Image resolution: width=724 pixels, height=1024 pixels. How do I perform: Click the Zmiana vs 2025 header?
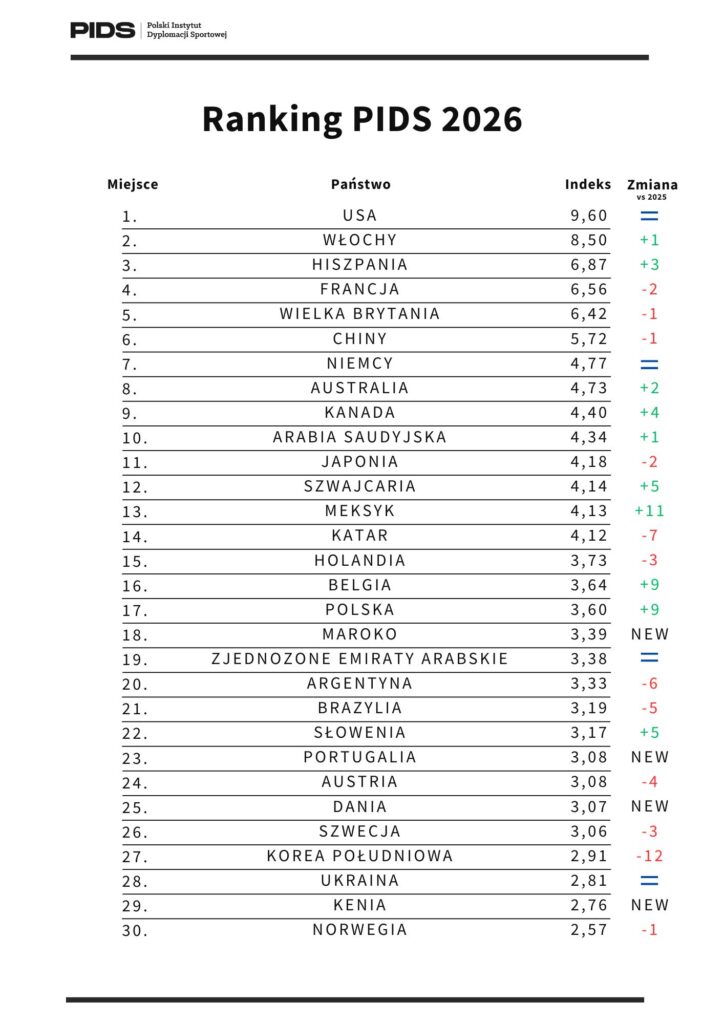[x=652, y=187]
